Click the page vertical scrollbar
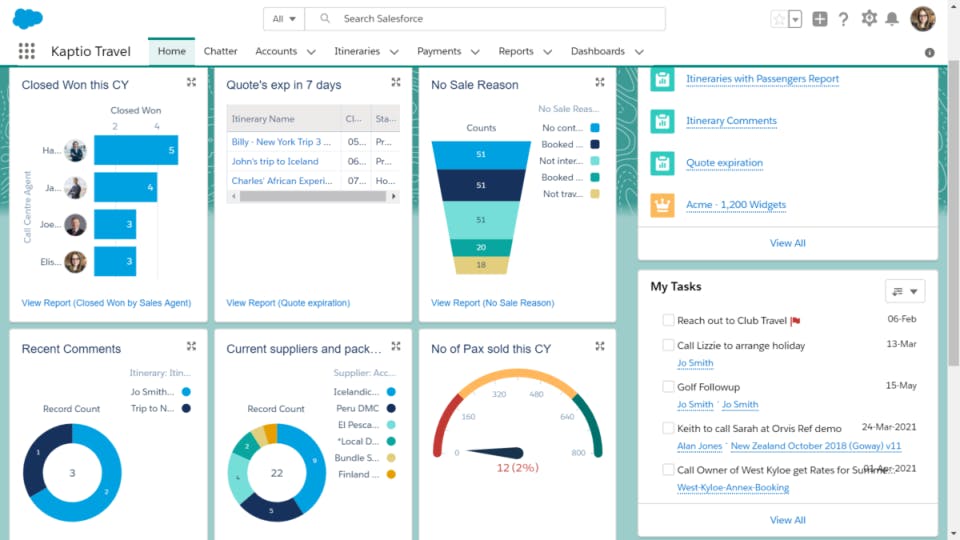The height and width of the screenshot is (540, 960). point(953,214)
